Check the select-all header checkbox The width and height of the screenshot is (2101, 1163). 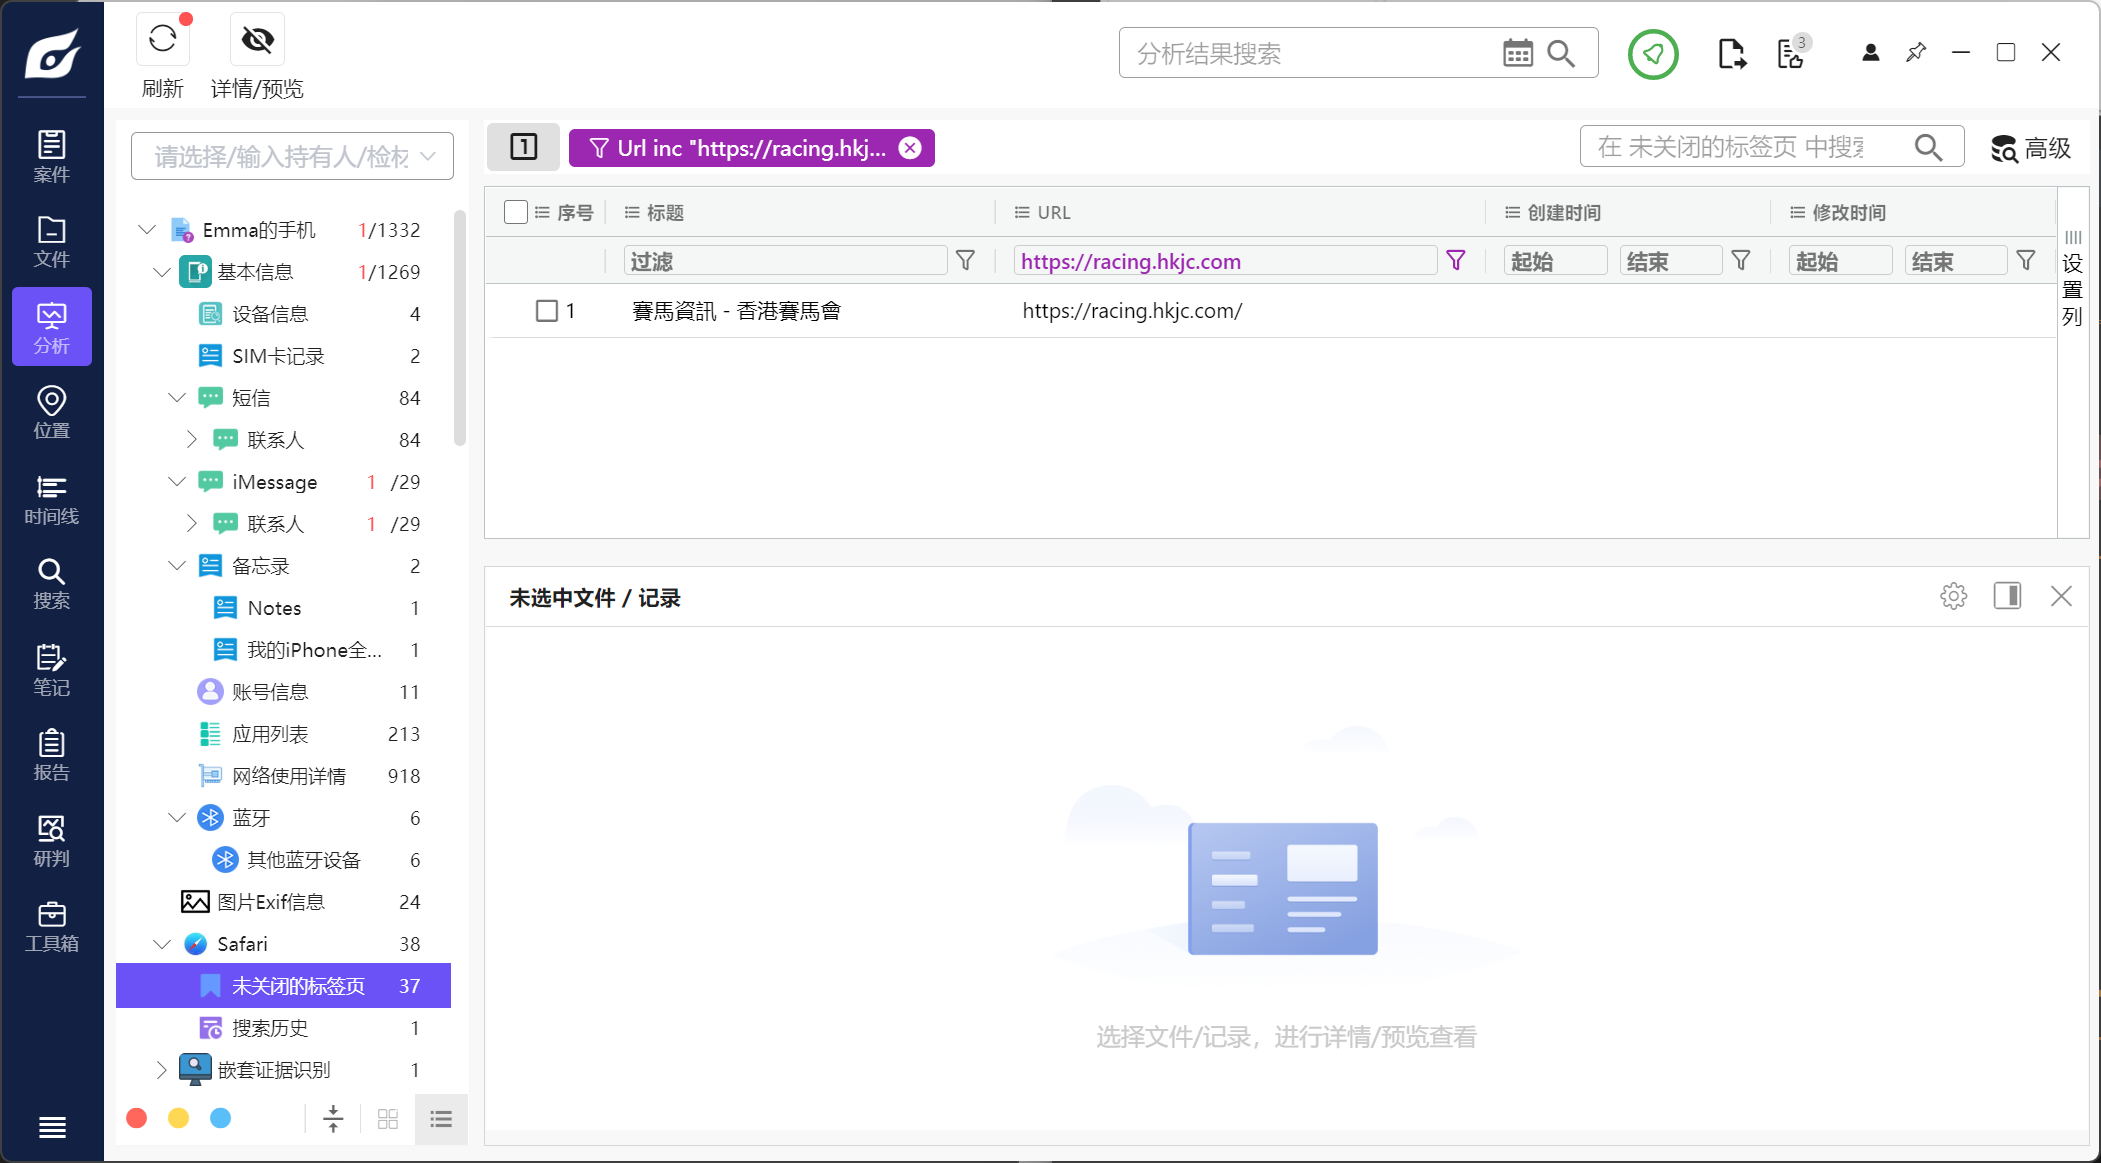pos(516,212)
